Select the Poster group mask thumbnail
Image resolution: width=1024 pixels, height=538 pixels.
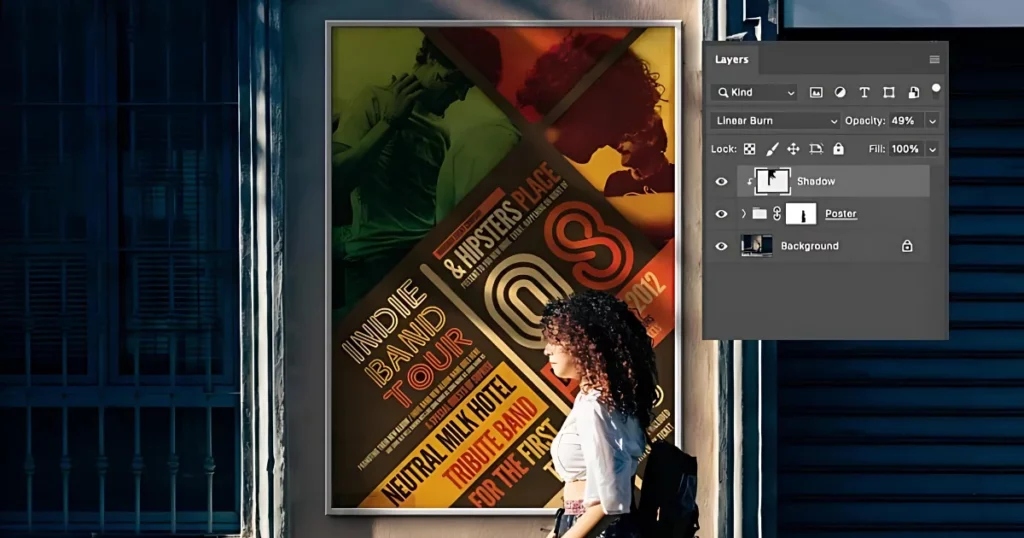coord(801,214)
